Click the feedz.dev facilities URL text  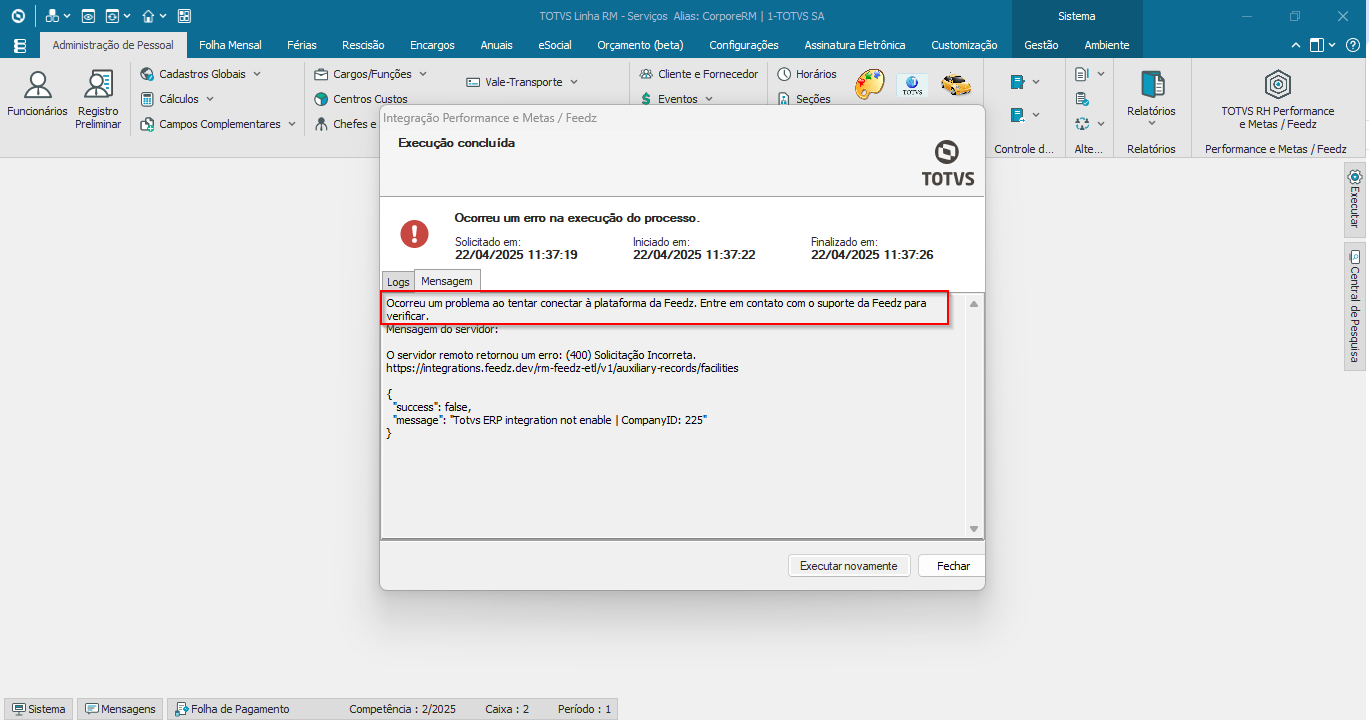pos(562,368)
